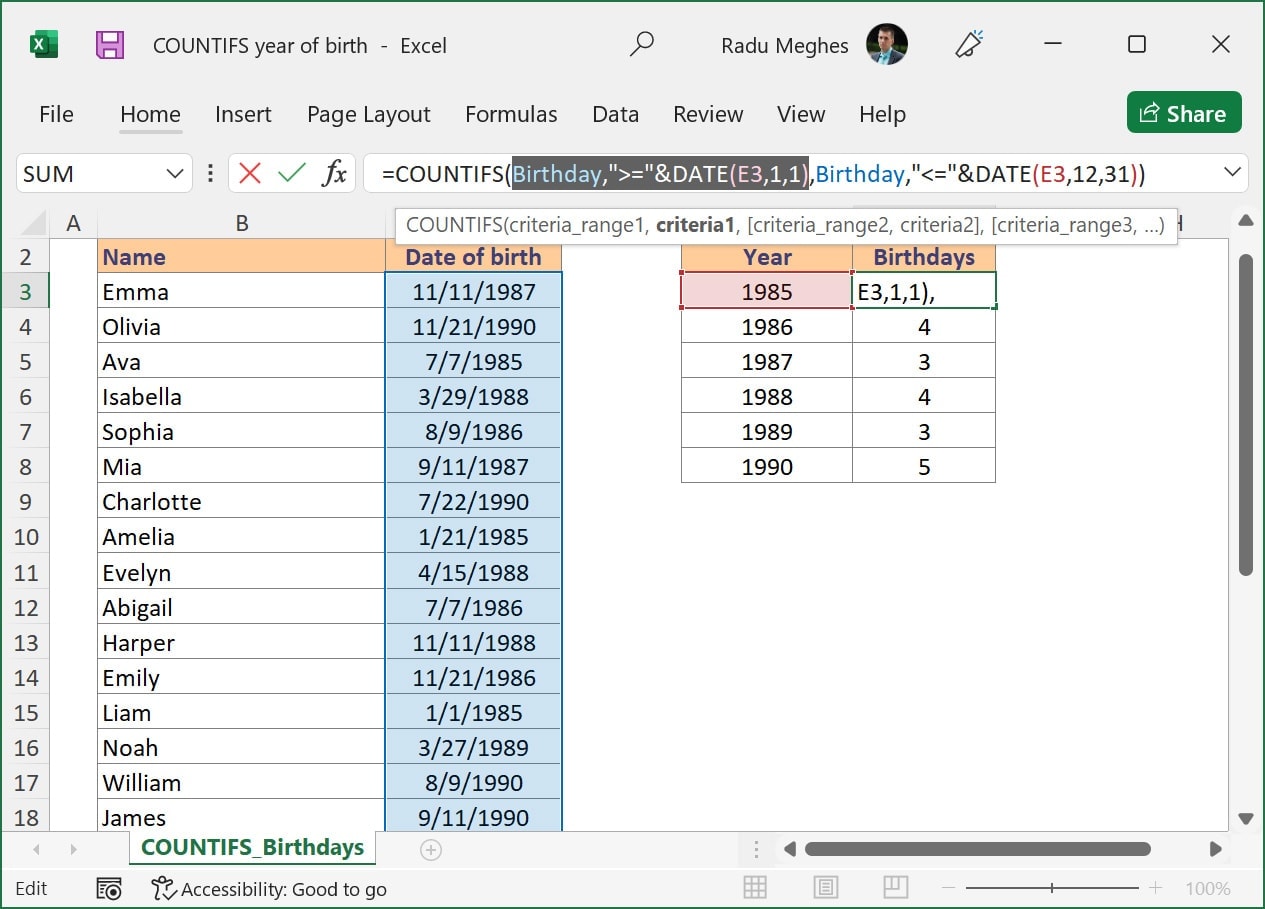Image resolution: width=1265 pixels, height=909 pixels.
Task: Open the Radu Meghes account picture menu
Action: coord(888,45)
